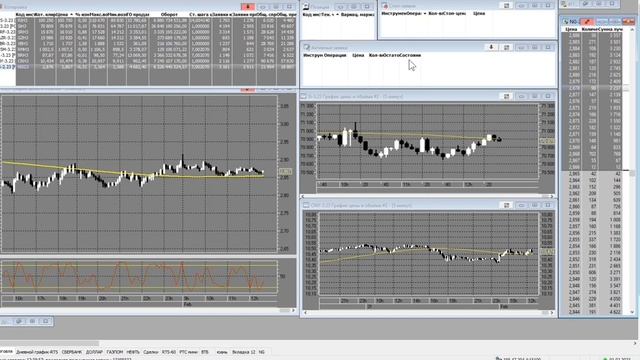Click the oscillator panel under left chart
This screenshot has width=640, height=360.
pyautogui.click(x=139, y=276)
